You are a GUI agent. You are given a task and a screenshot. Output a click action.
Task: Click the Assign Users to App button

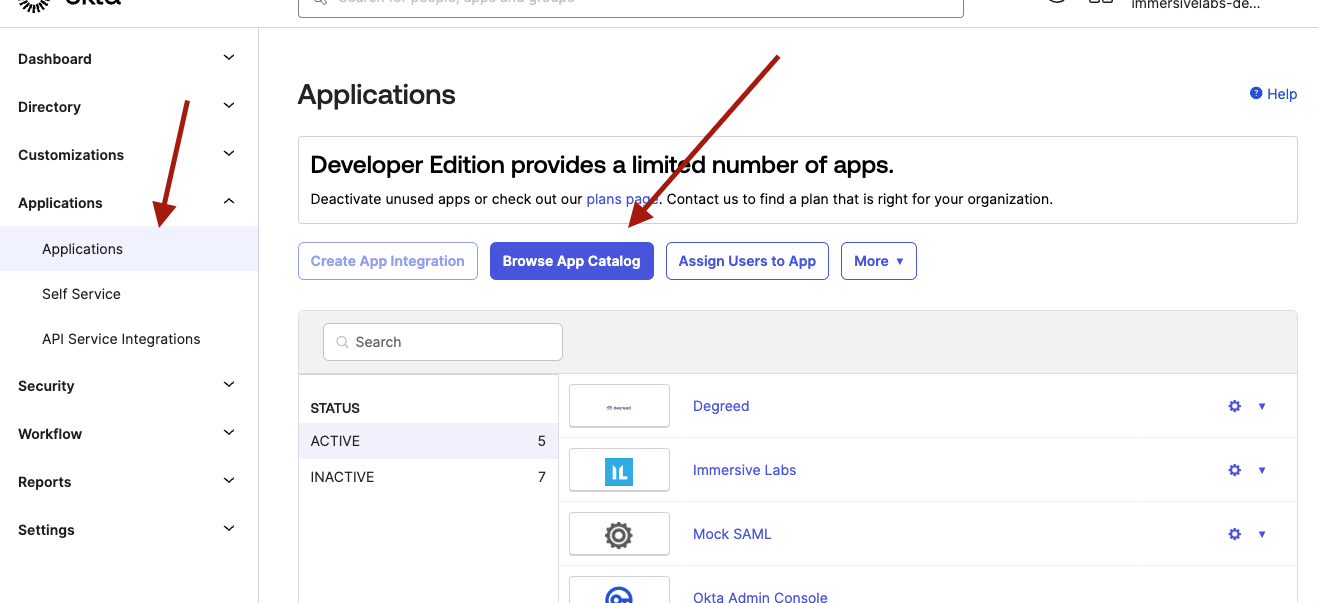click(x=747, y=261)
